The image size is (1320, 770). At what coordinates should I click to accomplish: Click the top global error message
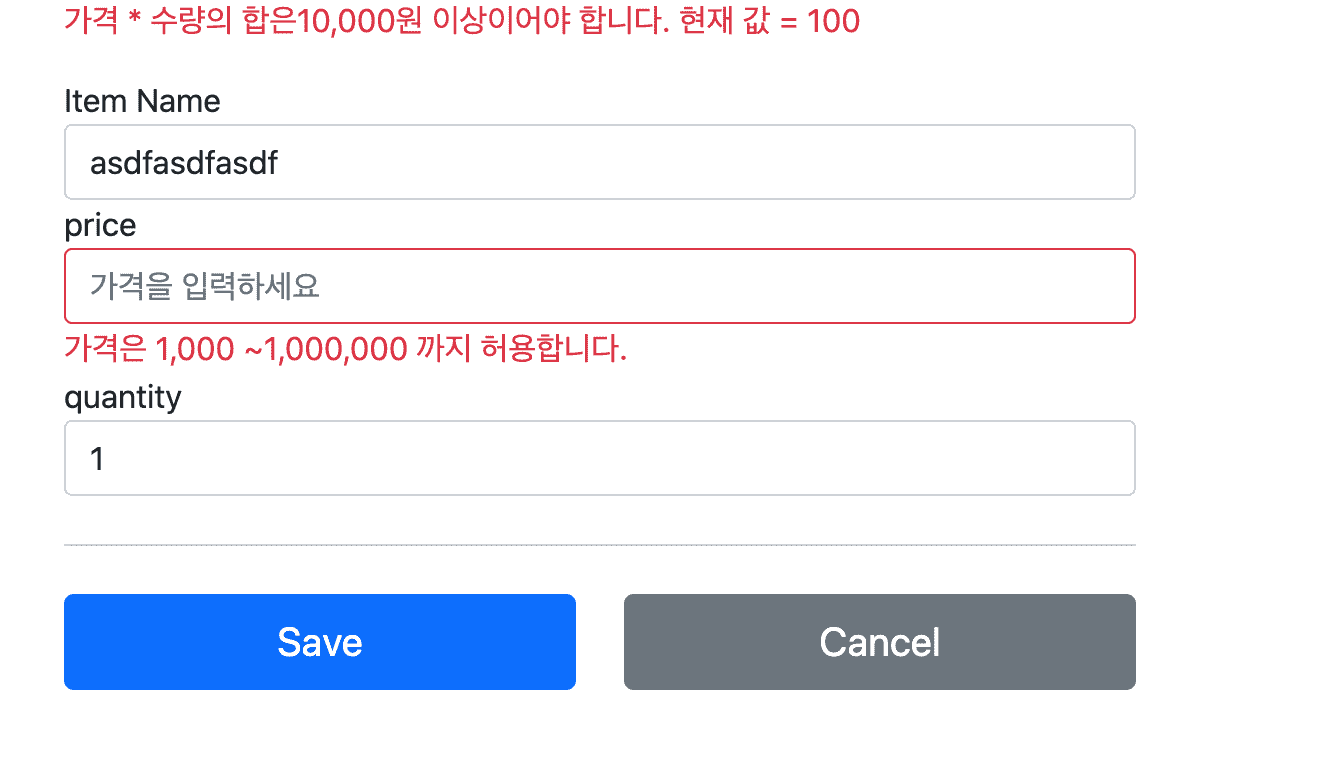click(x=462, y=21)
